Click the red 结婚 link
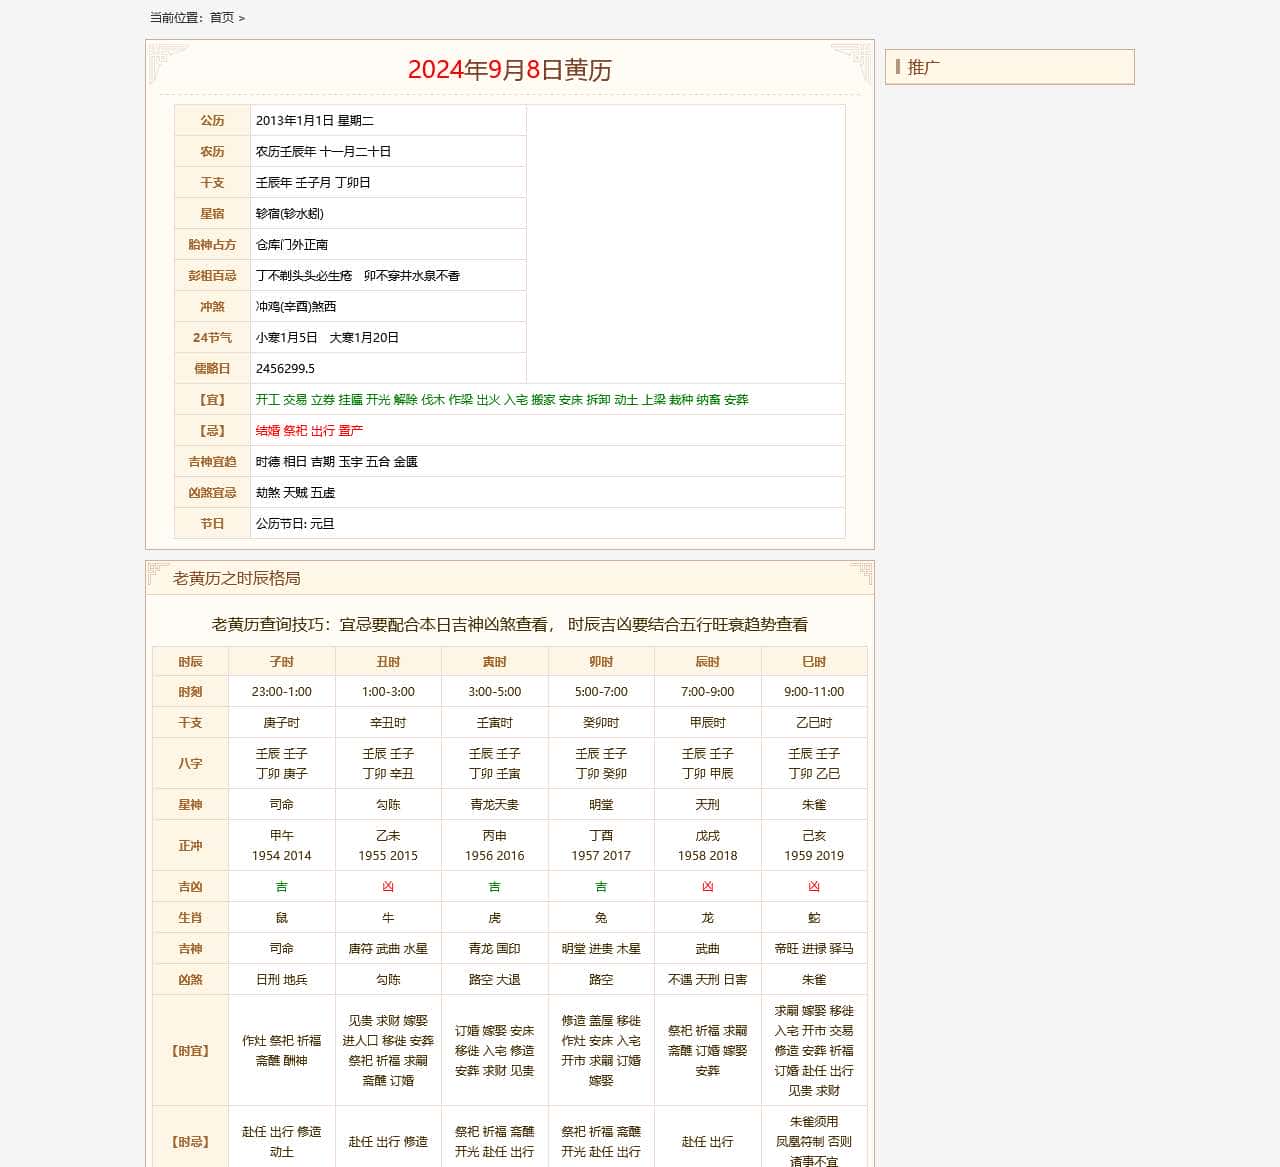Screen dimensions: 1280x1167 point(267,431)
